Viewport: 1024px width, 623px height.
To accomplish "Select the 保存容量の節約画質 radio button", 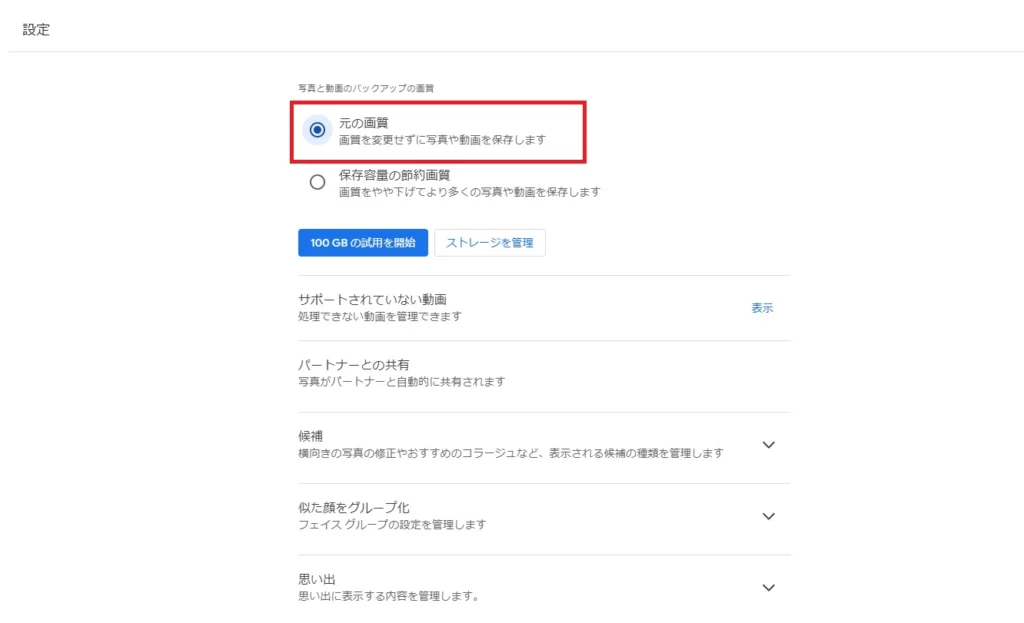I will tap(317, 182).
